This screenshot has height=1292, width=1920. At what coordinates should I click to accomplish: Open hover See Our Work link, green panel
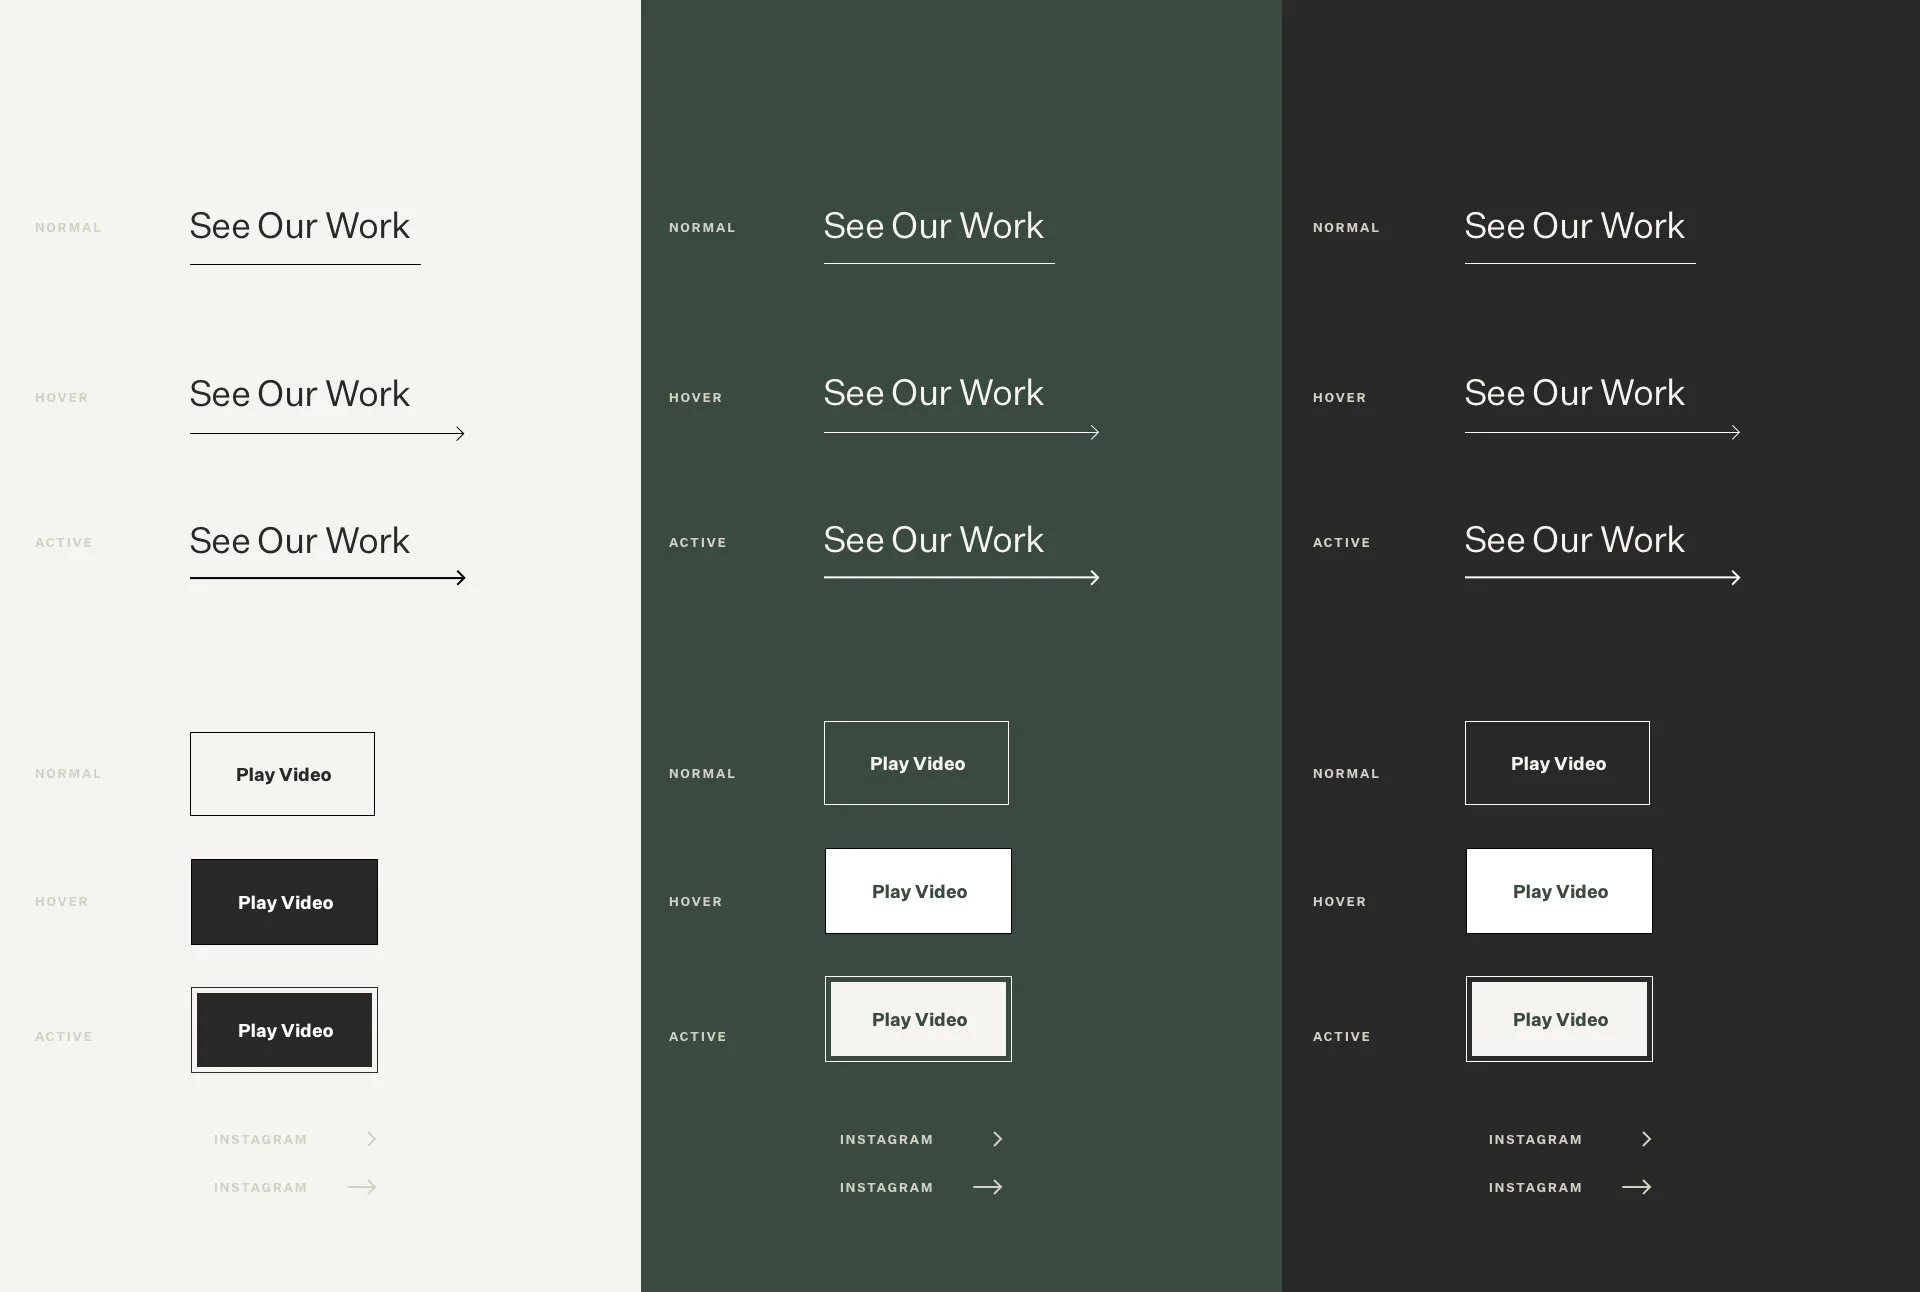(933, 394)
